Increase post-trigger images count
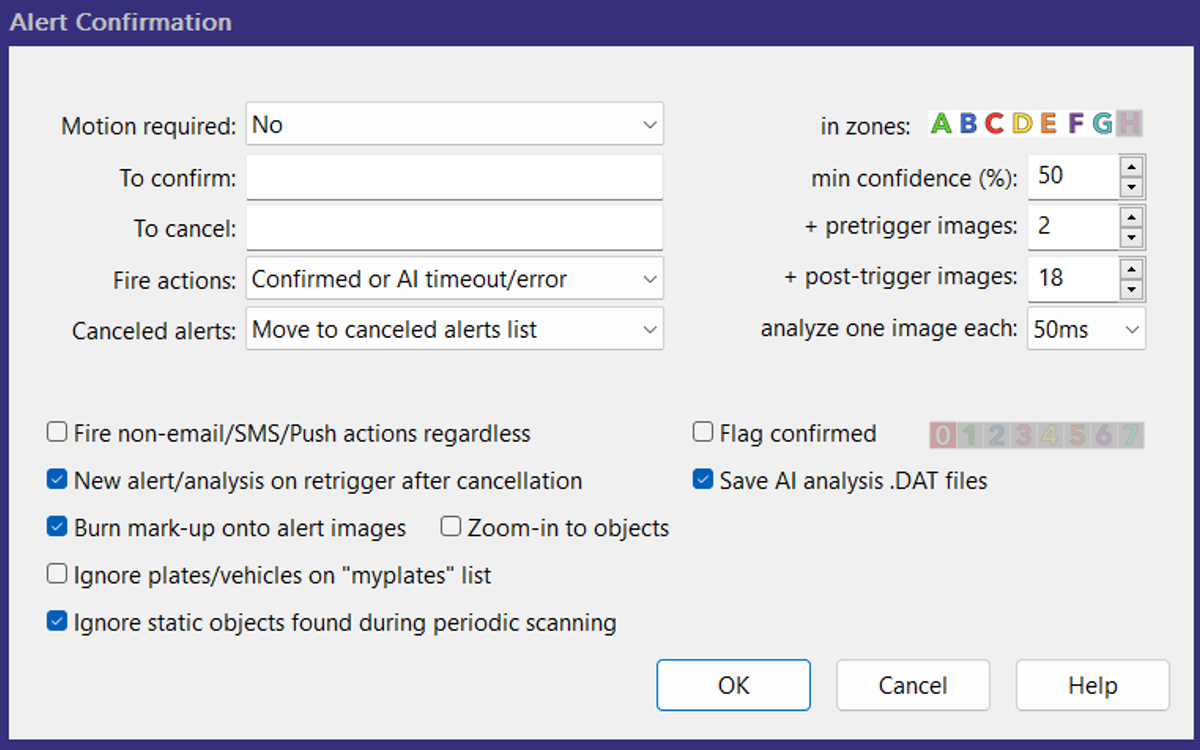The width and height of the screenshot is (1200, 750). 1131,268
